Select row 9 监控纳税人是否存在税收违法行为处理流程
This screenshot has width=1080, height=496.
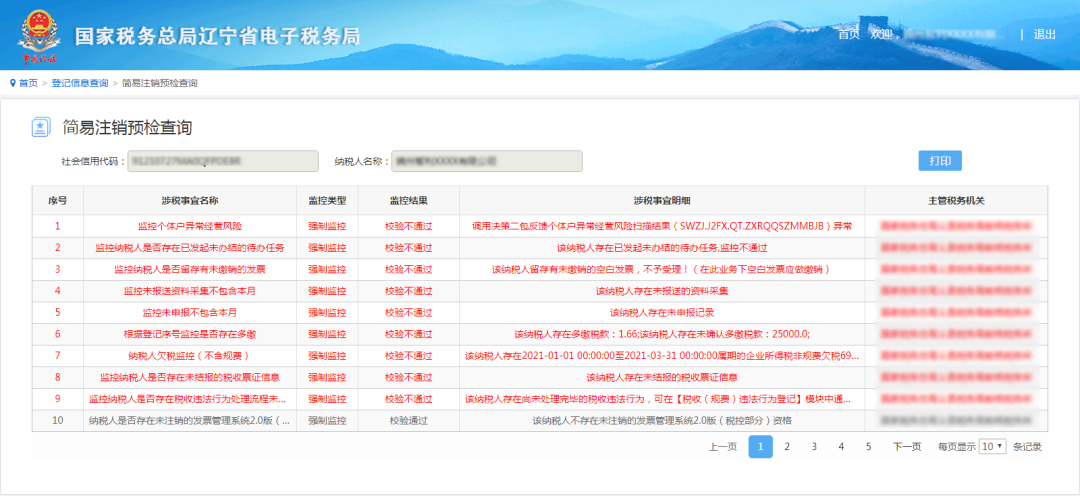540,399
